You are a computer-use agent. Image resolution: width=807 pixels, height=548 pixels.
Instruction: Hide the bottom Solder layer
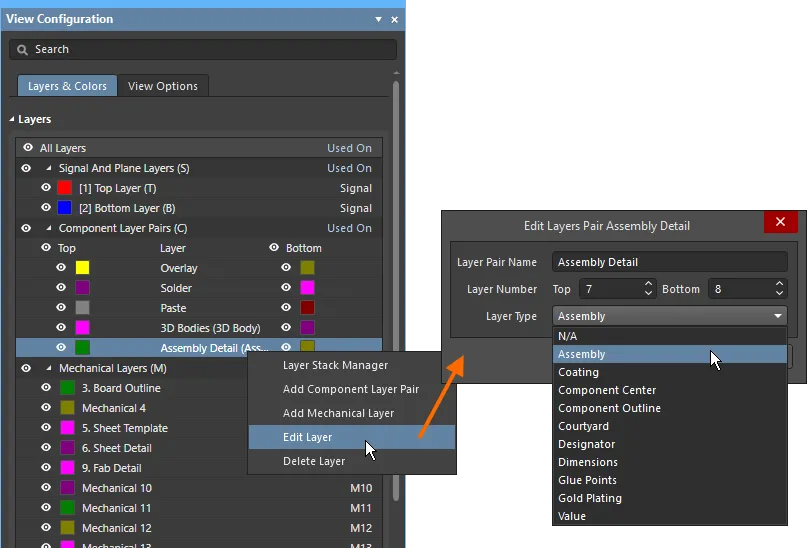click(x=286, y=287)
